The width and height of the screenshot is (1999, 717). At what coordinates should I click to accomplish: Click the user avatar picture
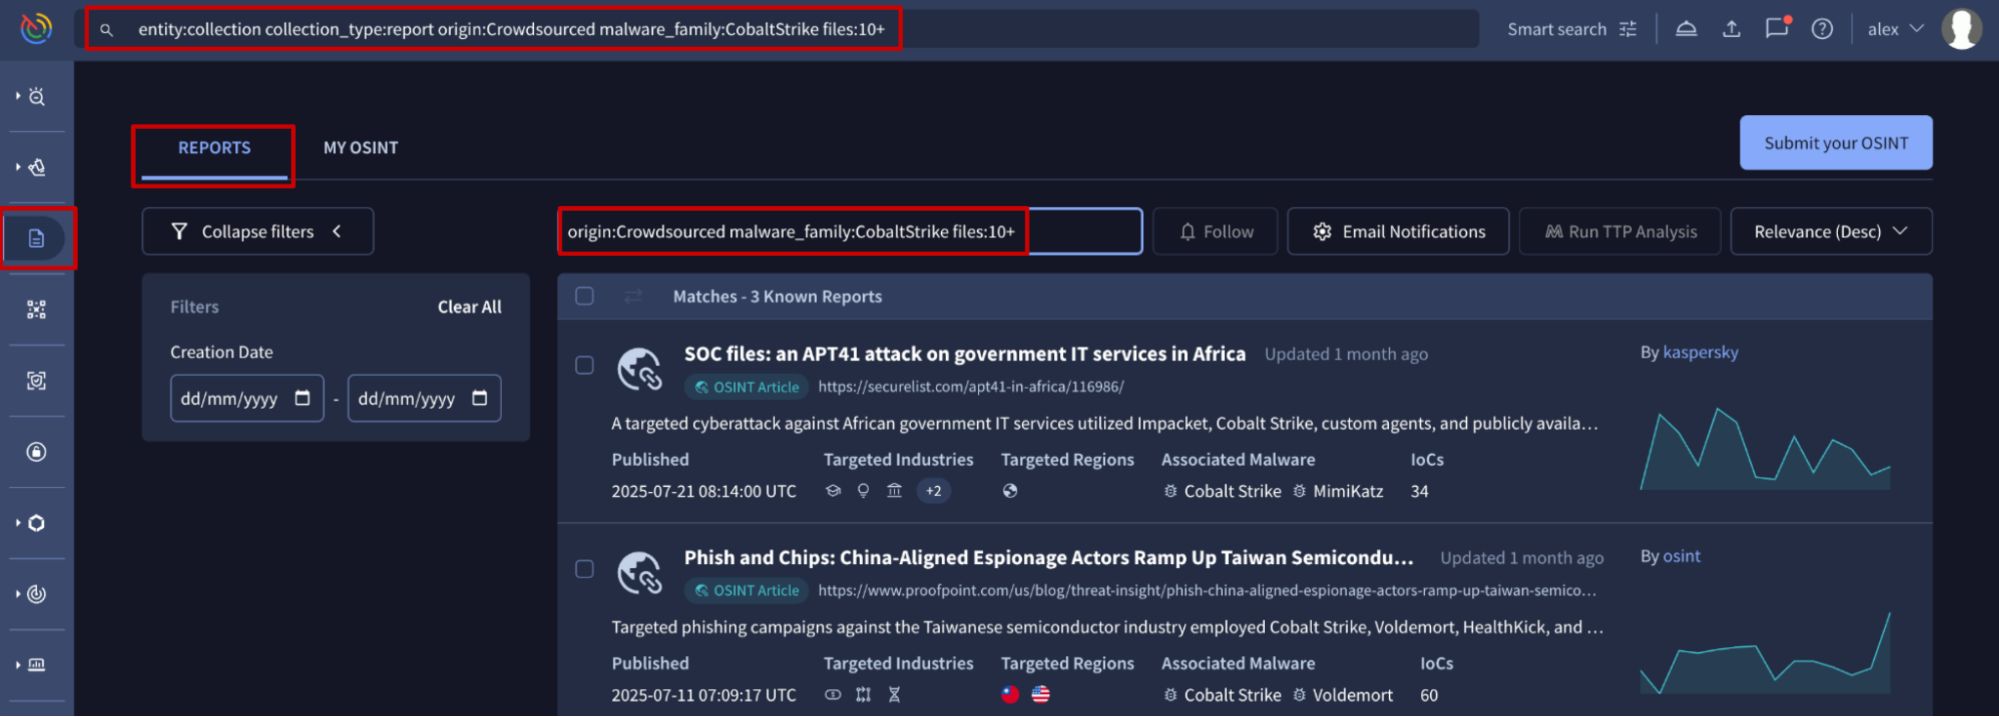[x=1961, y=29]
